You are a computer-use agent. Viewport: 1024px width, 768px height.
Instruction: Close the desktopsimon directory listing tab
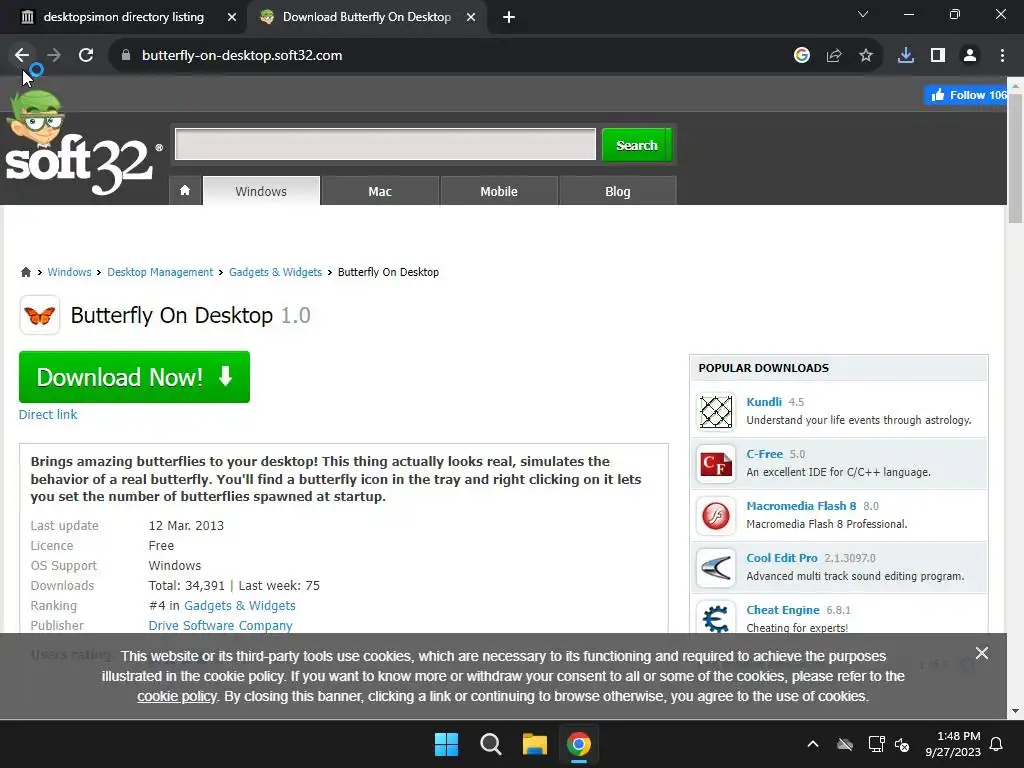click(x=232, y=17)
